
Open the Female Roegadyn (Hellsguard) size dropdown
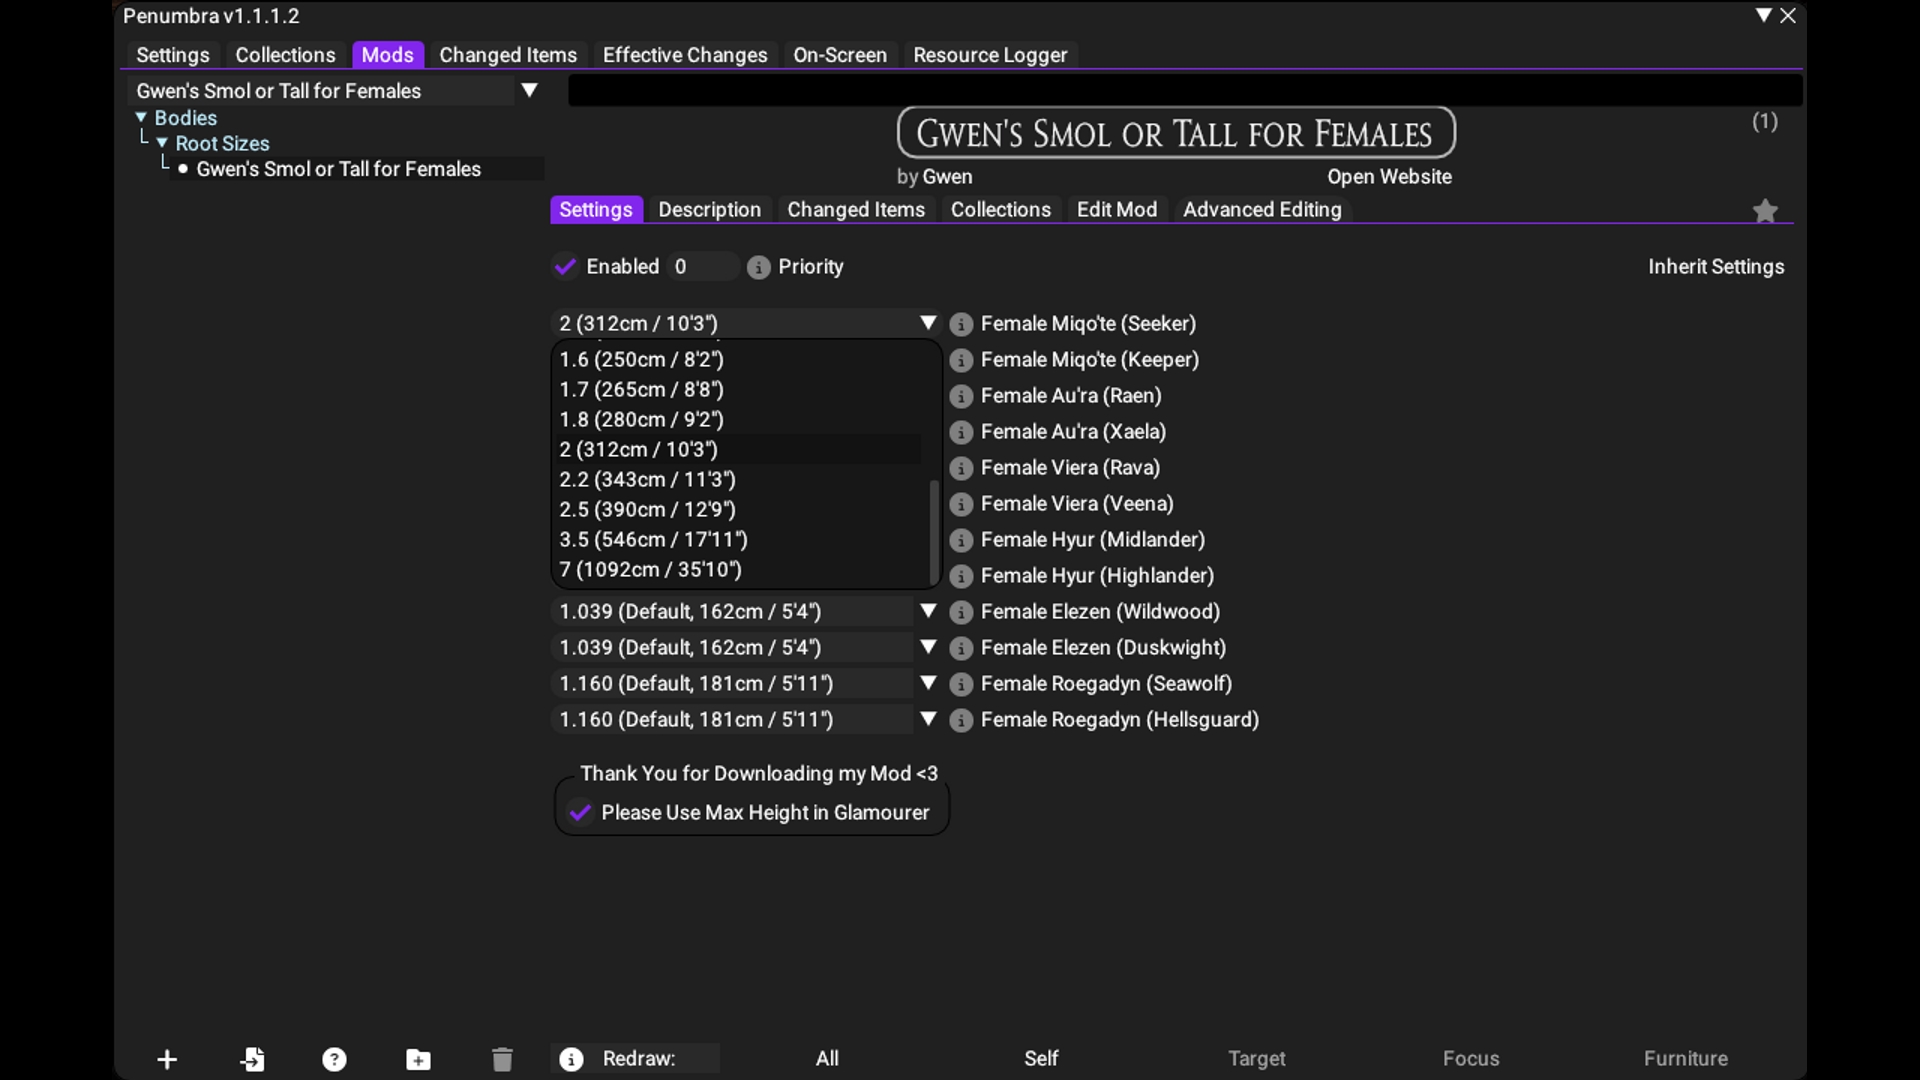click(746, 719)
